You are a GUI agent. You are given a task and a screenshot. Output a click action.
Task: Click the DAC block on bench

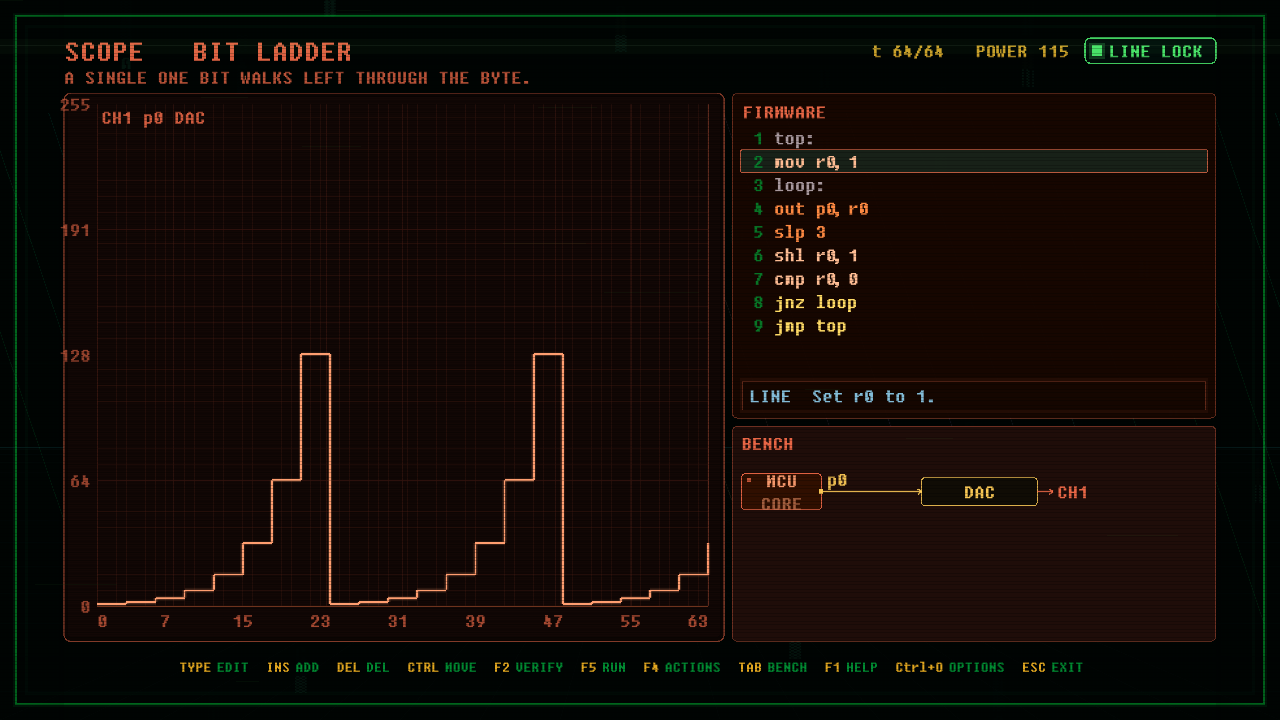click(x=979, y=492)
